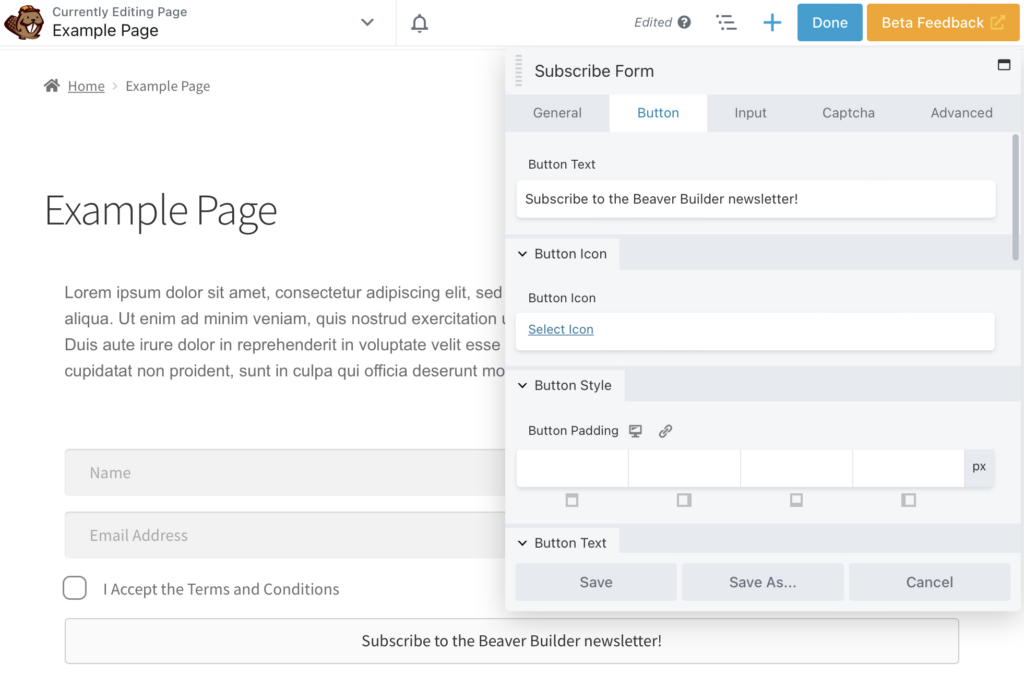The image size is (1024, 687).
Task: Focus the bottom padding input
Action: coord(796,468)
